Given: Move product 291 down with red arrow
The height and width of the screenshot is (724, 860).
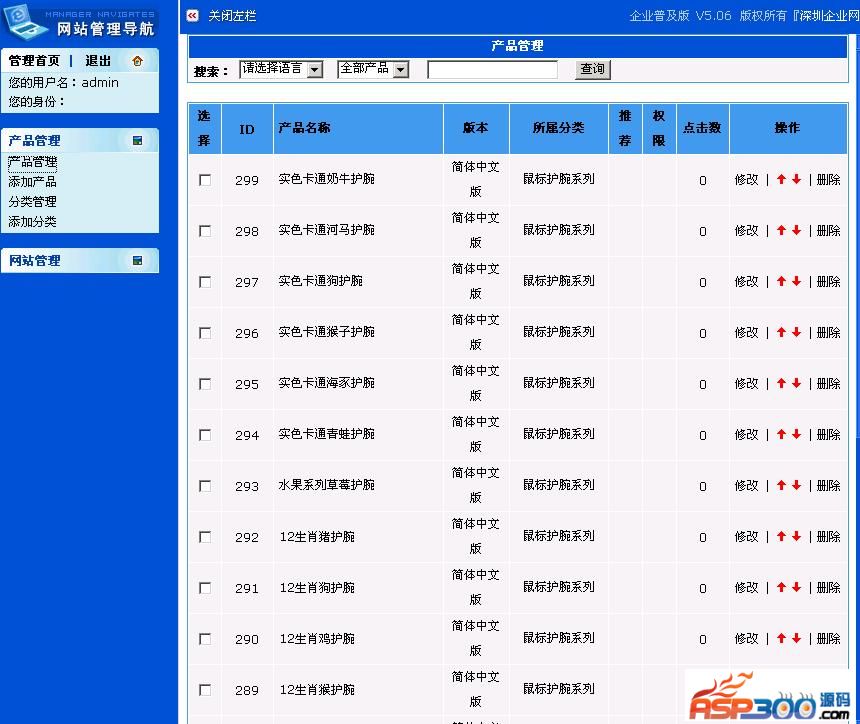Looking at the screenshot, I should pos(796,587).
